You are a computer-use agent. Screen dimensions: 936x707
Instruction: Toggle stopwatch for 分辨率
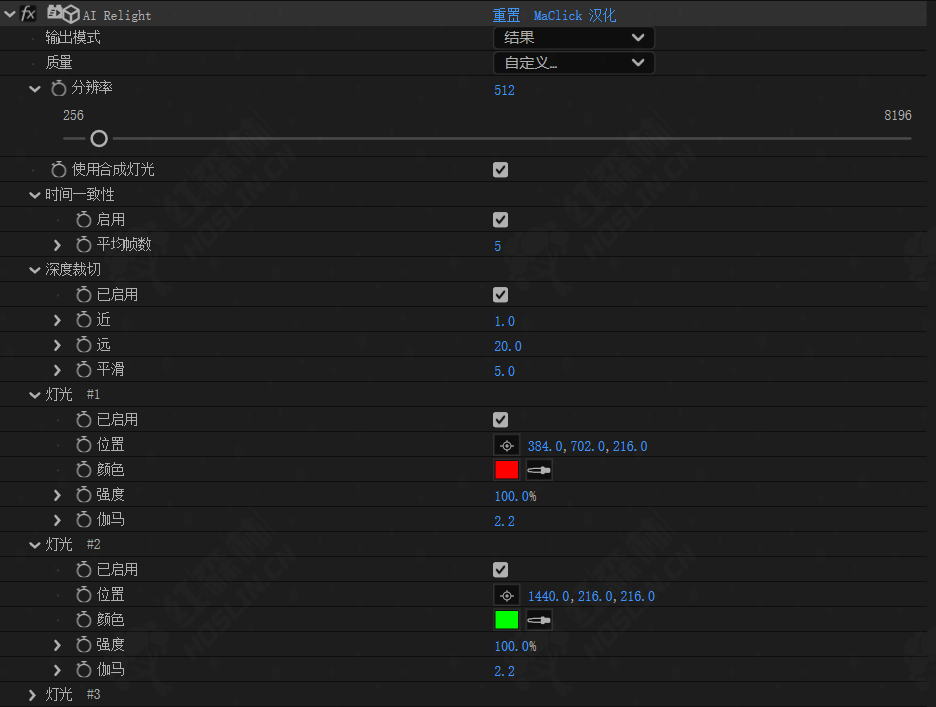coord(58,88)
